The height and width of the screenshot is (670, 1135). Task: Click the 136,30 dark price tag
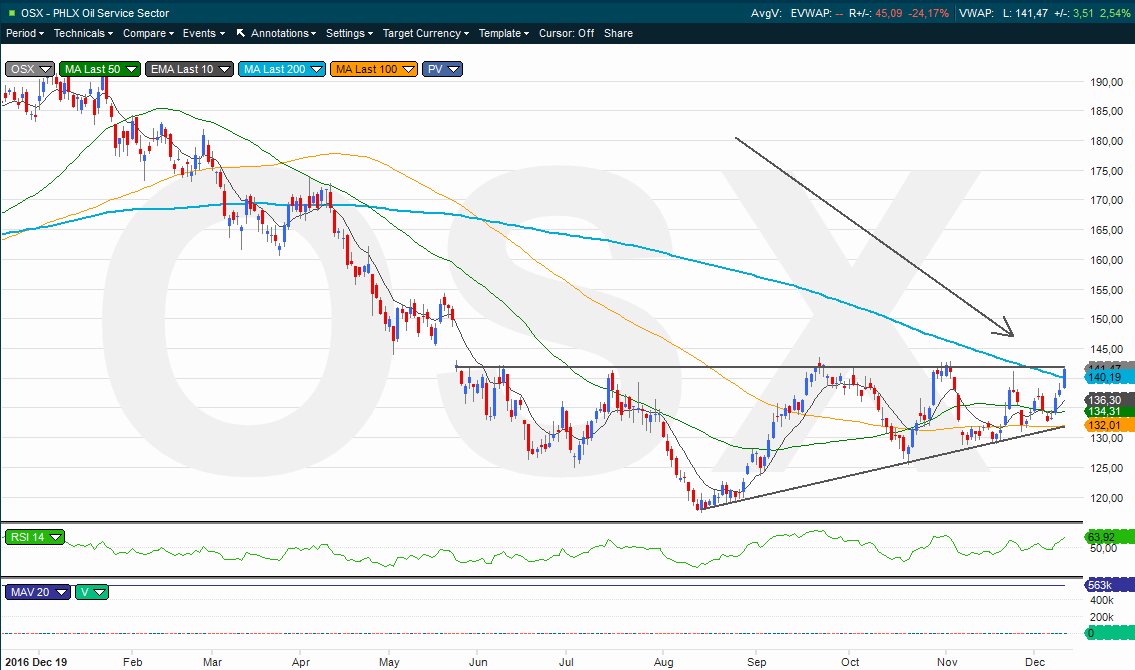pyautogui.click(x=1108, y=400)
